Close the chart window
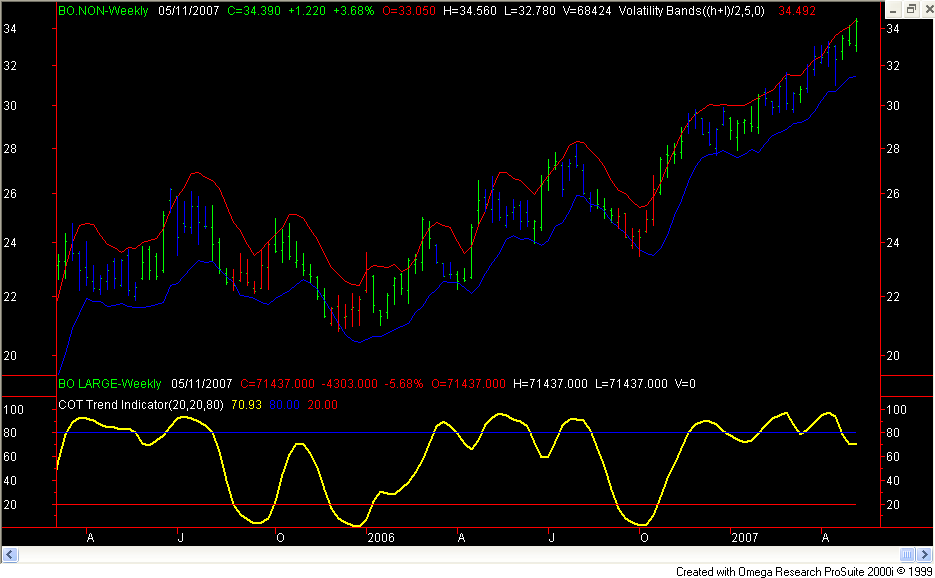The image size is (935, 578). click(x=928, y=10)
